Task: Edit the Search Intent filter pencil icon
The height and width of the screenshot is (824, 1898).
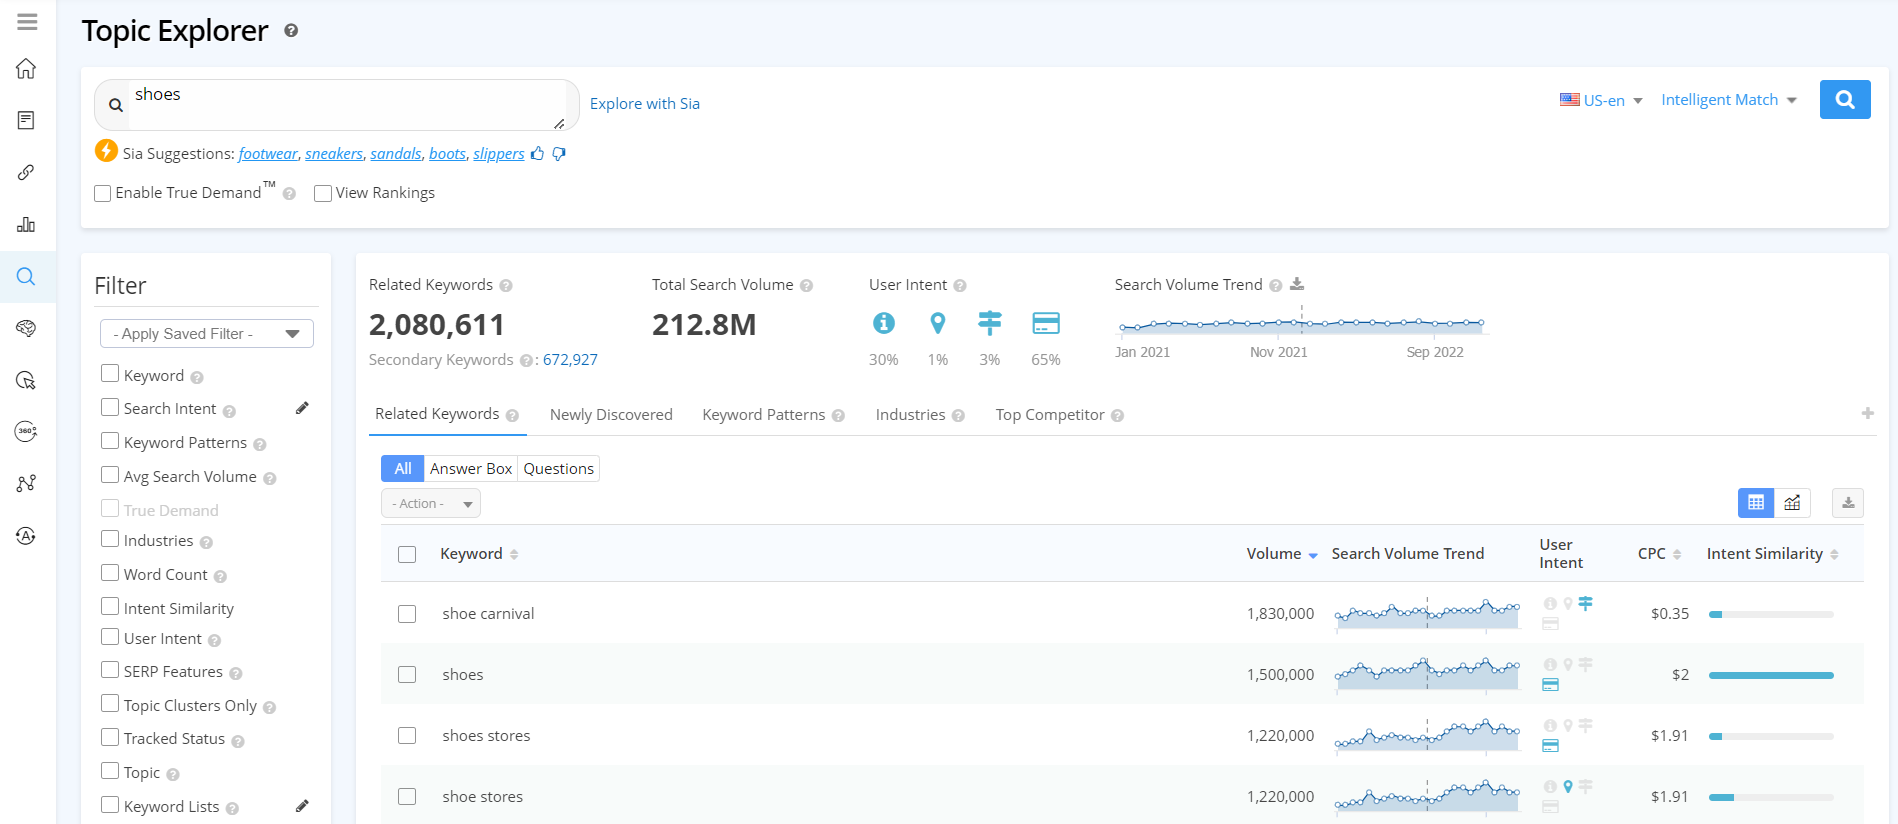Action: point(302,408)
